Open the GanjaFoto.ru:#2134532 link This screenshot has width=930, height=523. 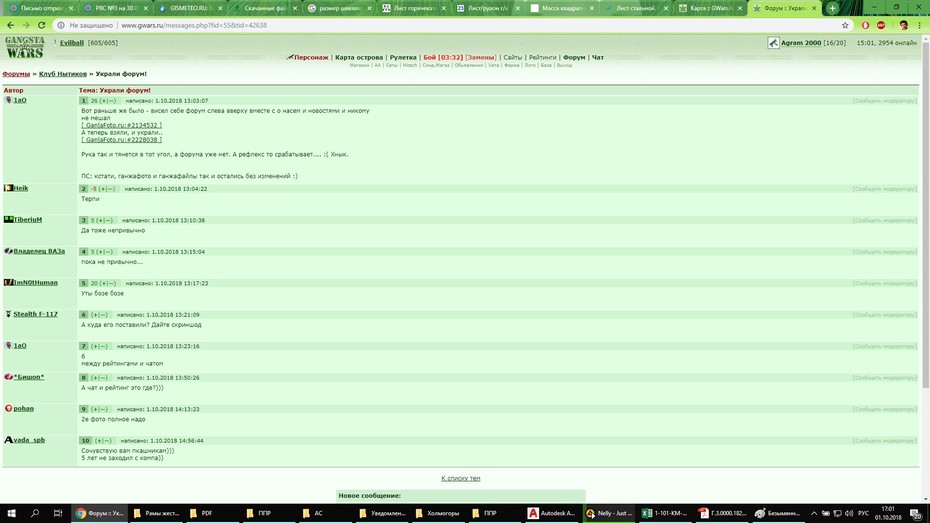pyautogui.click(x=122, y=125)
